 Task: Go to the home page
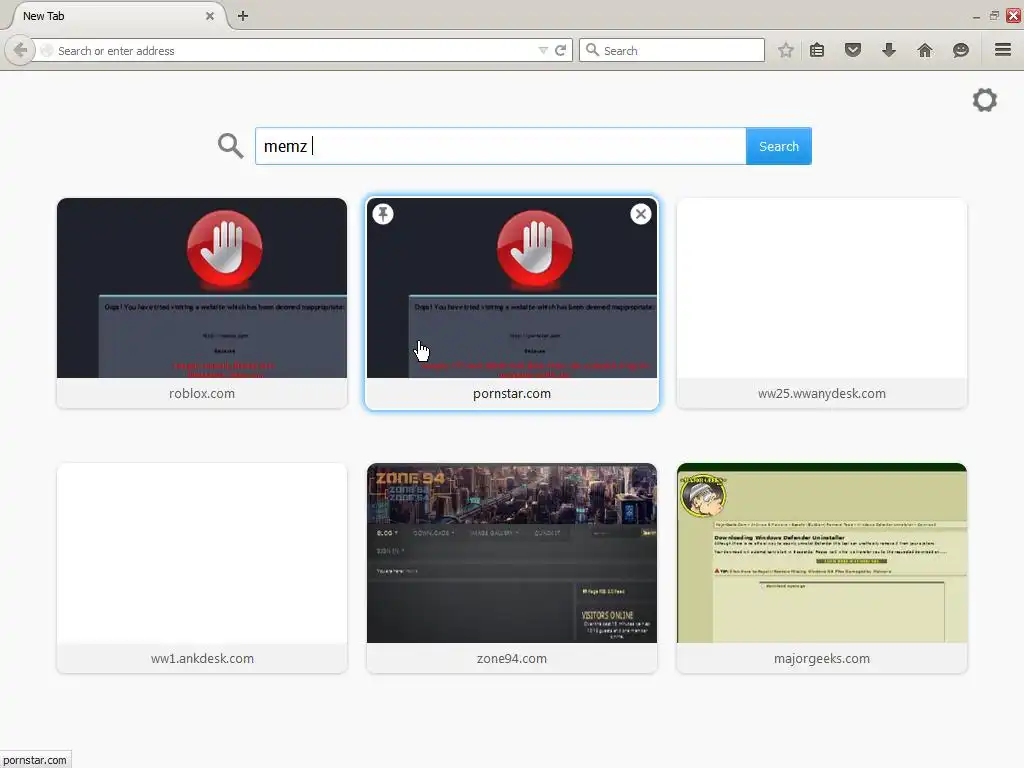tap(925, 50)
